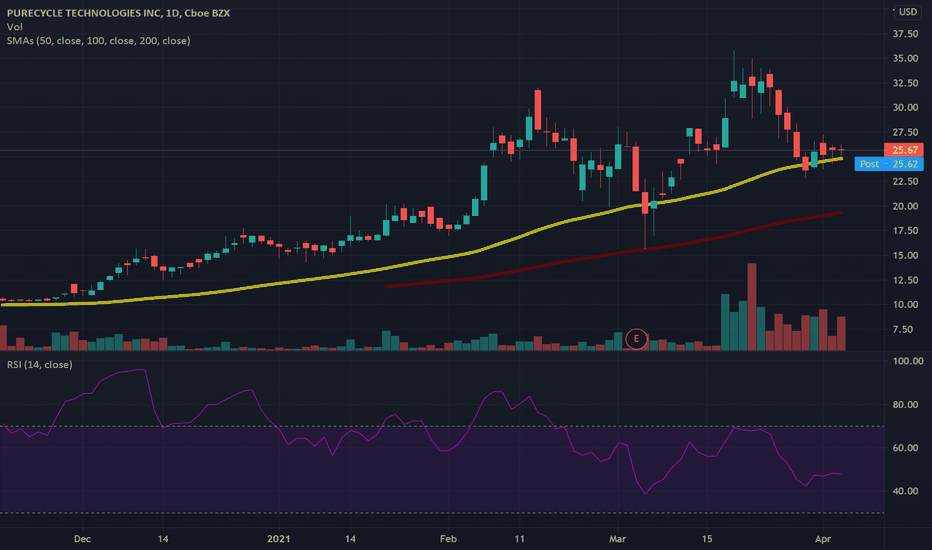Screen dimensions: 932x550
Task: Click the 37.50 price axis label
Action: click(905, 34)
